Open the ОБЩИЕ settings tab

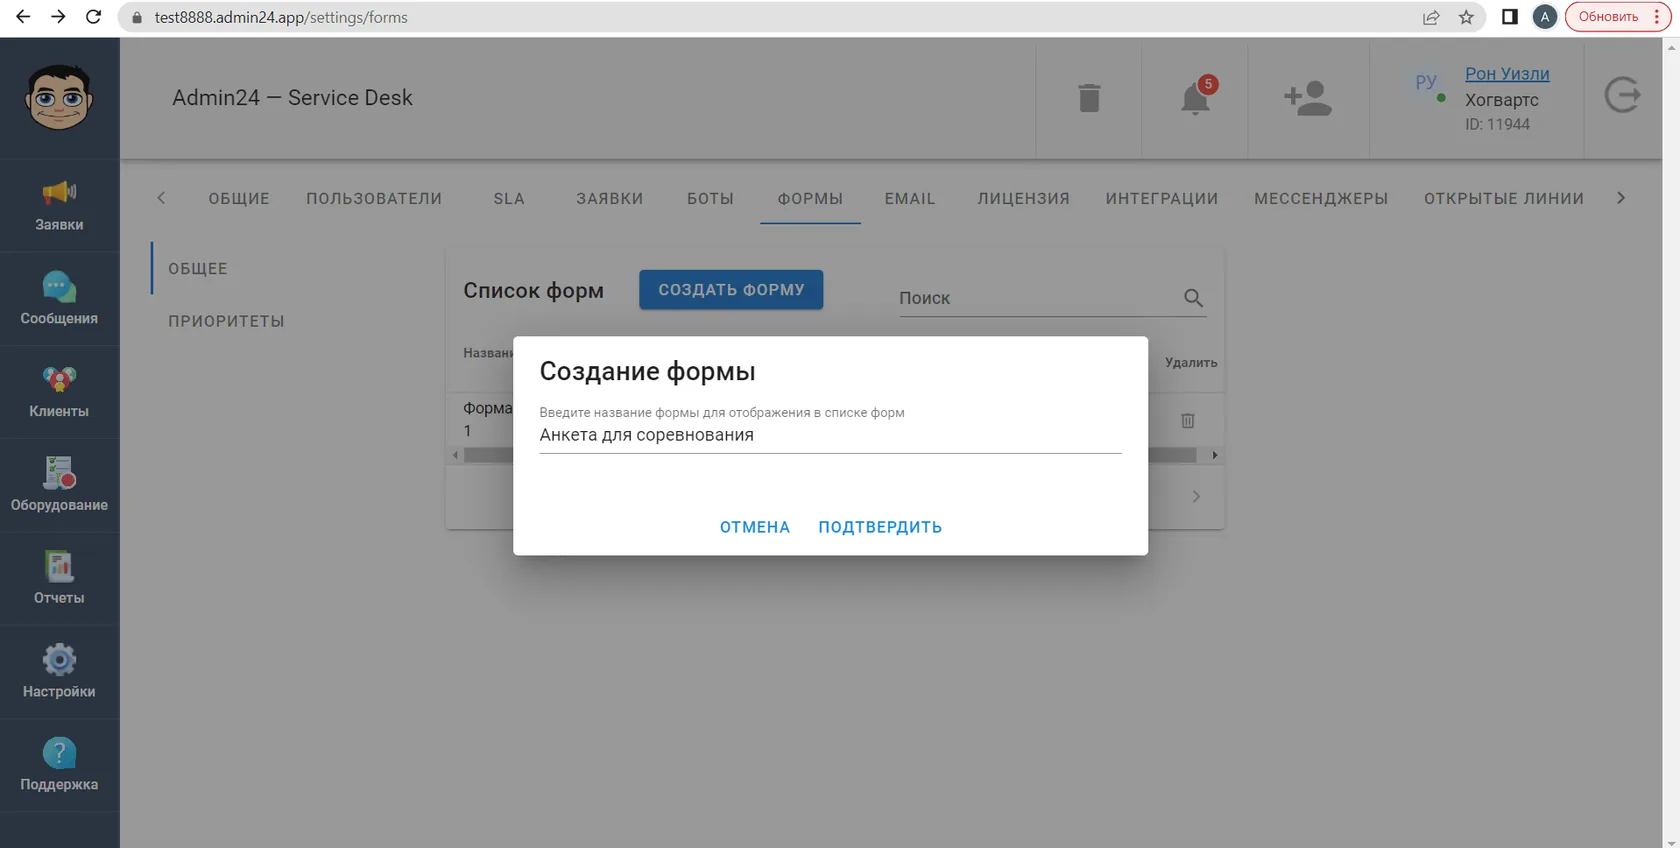click(239, 198)
